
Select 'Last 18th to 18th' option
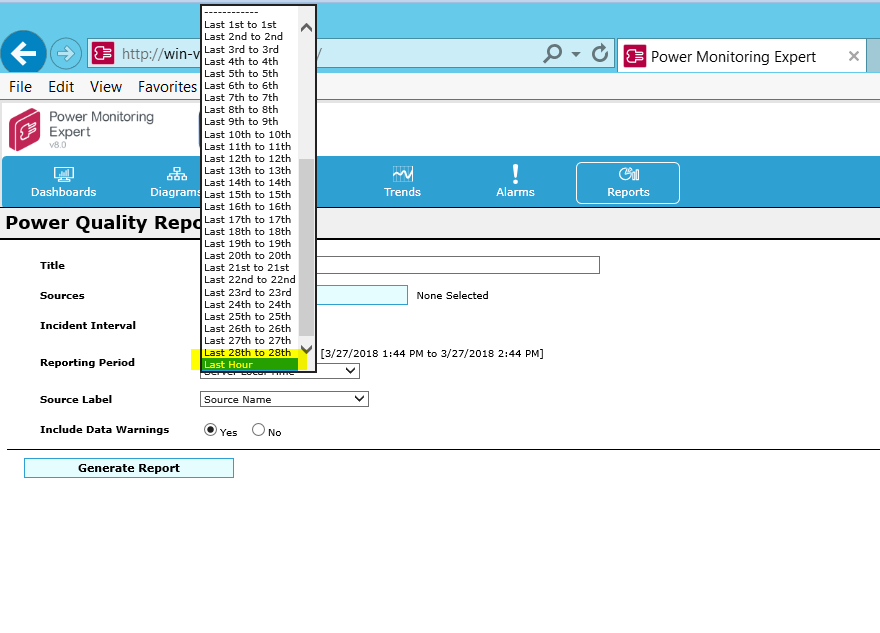click(x=250, y=232)
